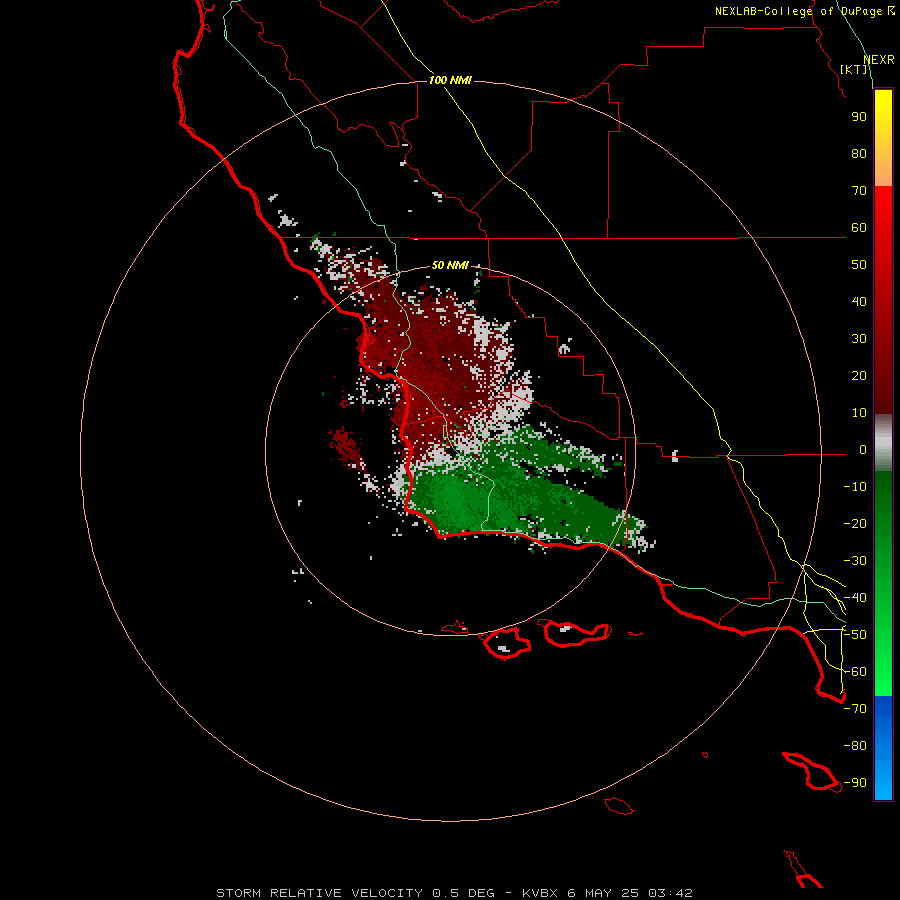Screen dimensions: 900x900
Task: Click the yellow top segment of the velocity color bar
Action: [883, 138]
